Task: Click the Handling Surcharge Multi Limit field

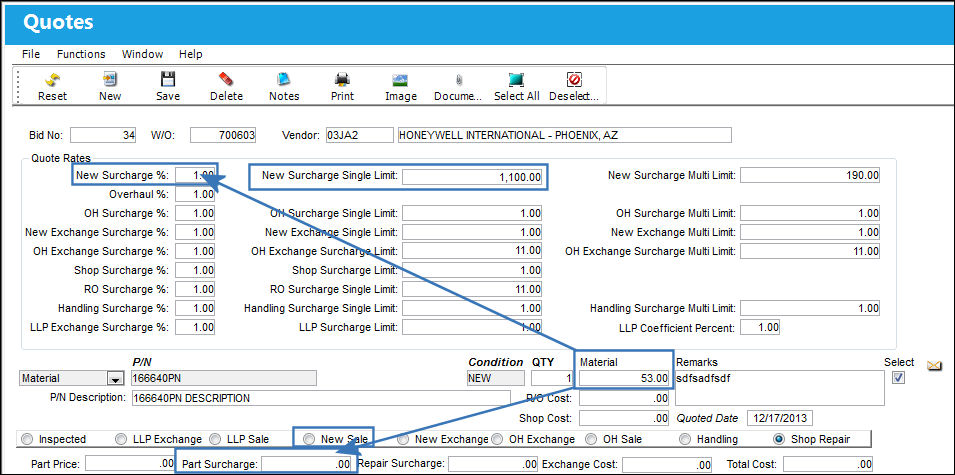Action: click(810, 308)
